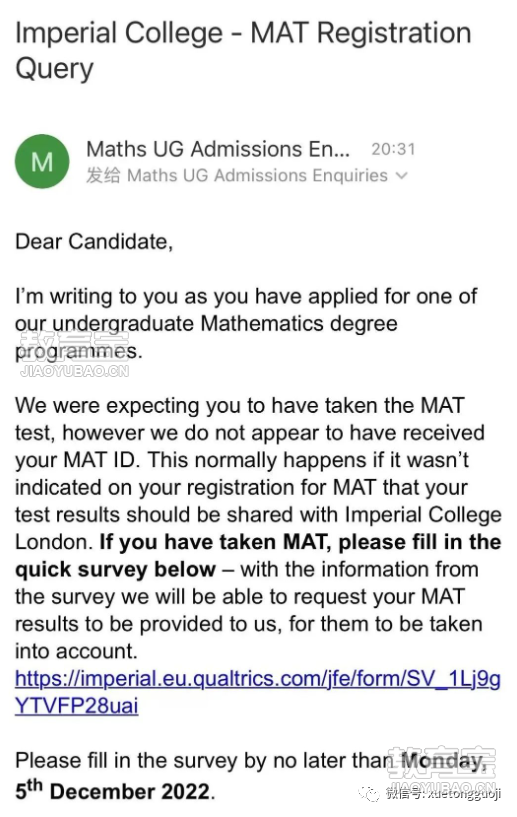This screenshot has width=517, height=817.
Task: Click the 微信号 xuetongguoji caption text
Action: pos(443,794)
